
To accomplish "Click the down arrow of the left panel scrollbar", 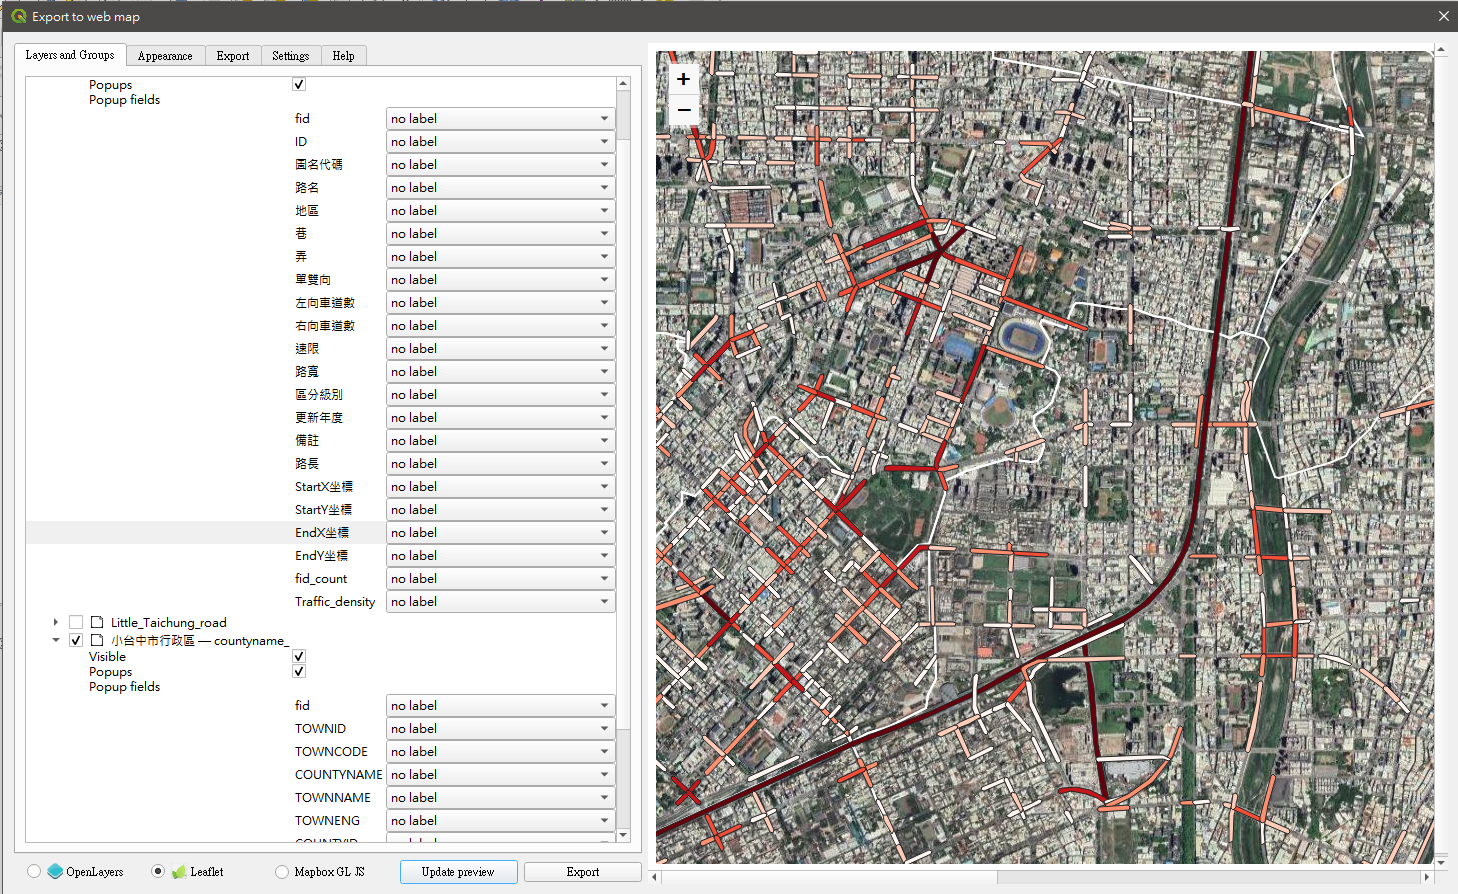I will click(x=624, y=835).
